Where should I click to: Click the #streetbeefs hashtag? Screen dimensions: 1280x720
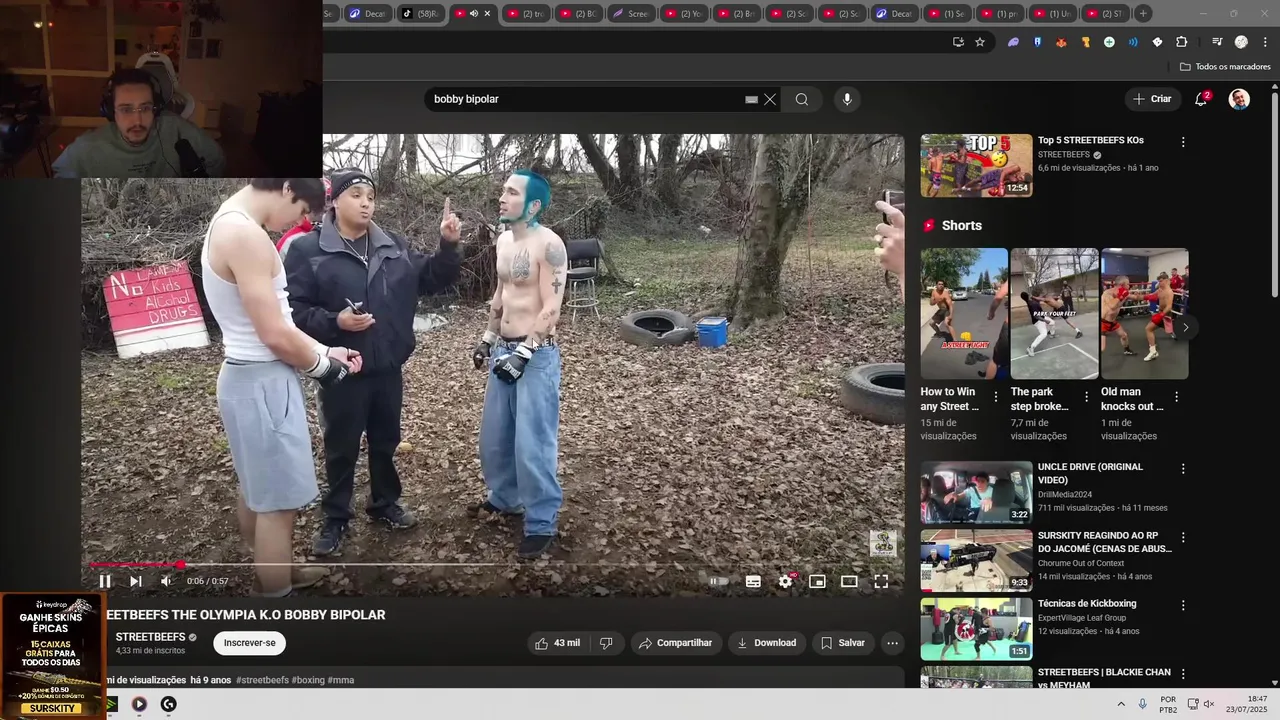coord(262,680)
